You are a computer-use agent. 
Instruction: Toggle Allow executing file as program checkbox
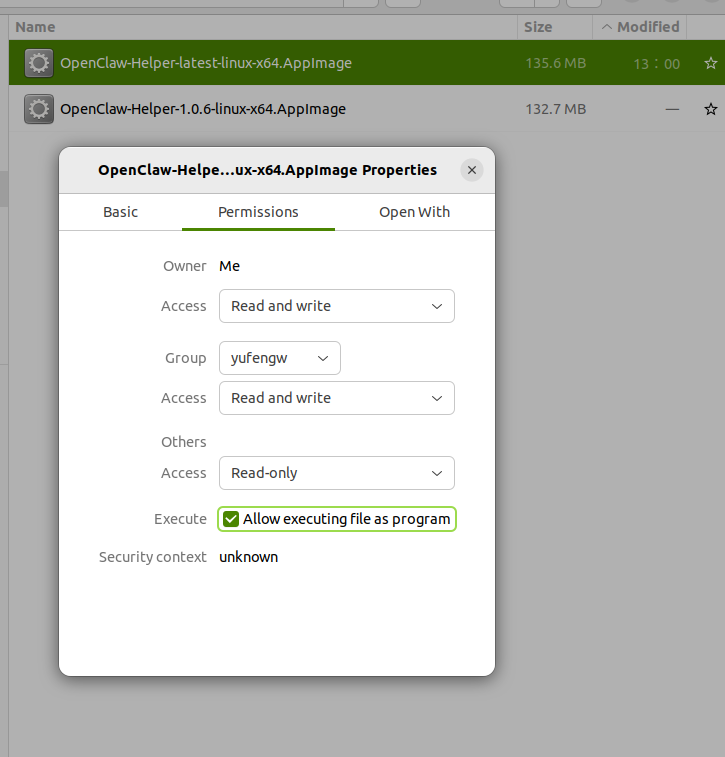coord(231,519)
